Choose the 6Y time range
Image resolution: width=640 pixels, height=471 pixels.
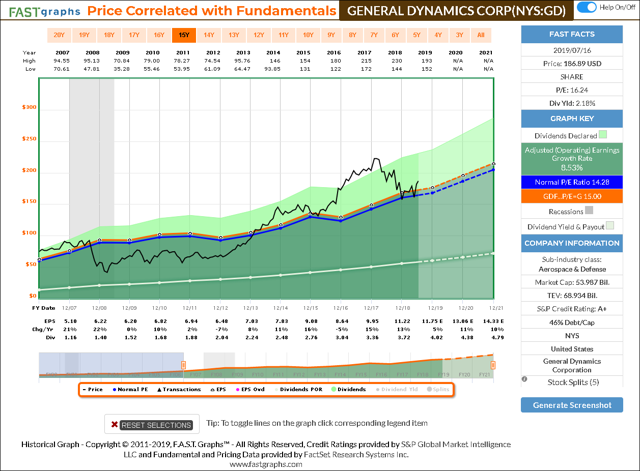396,35
